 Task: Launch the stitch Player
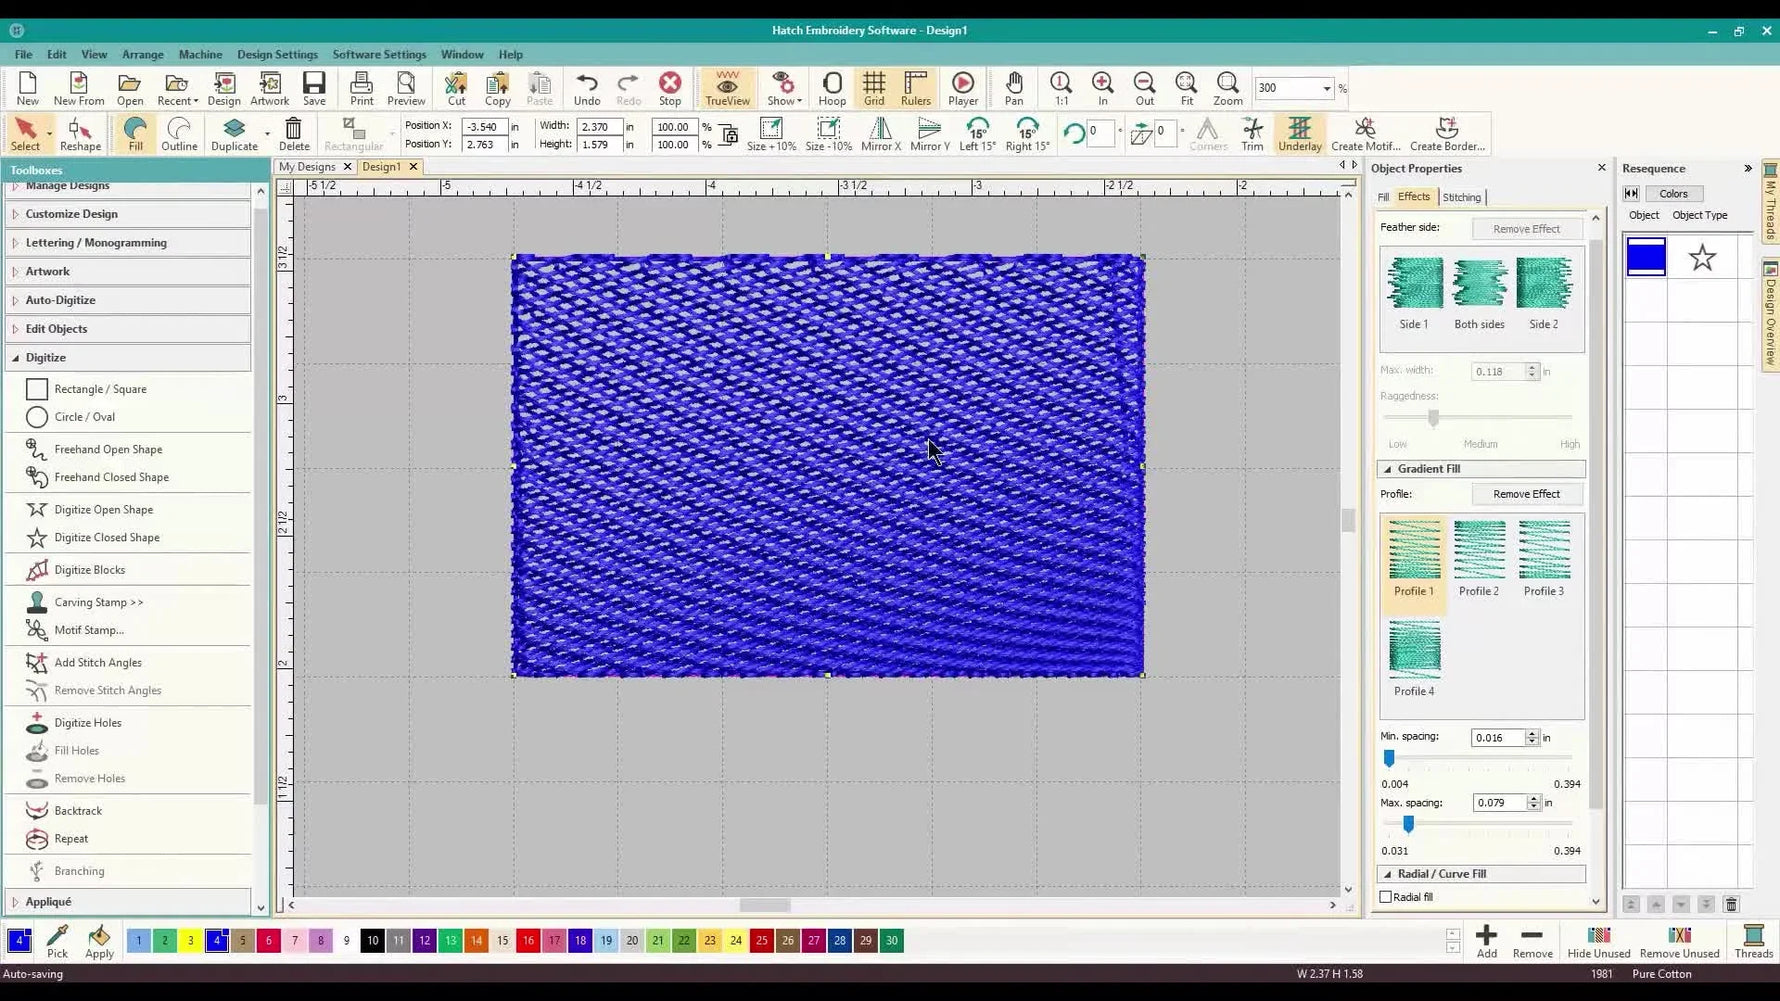coord(961,88)
